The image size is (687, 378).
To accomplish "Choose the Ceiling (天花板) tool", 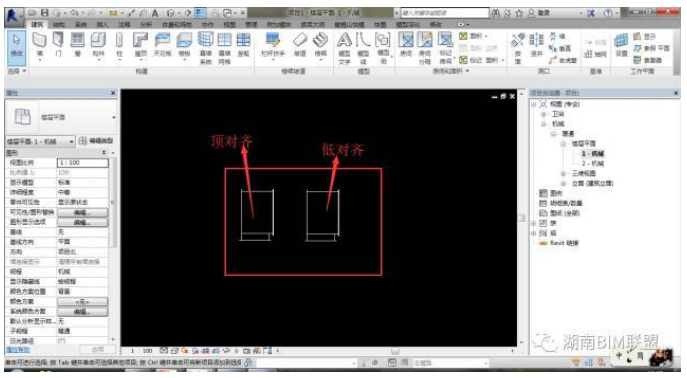I will click(162, 45).
